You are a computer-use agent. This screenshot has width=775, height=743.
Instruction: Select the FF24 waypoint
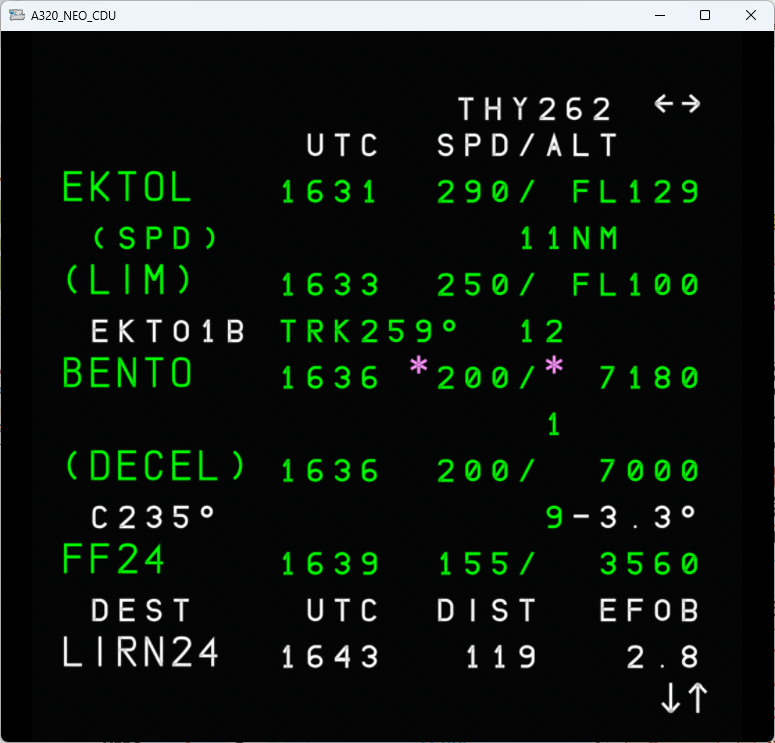pyautogui.click(x=113, y=559)
